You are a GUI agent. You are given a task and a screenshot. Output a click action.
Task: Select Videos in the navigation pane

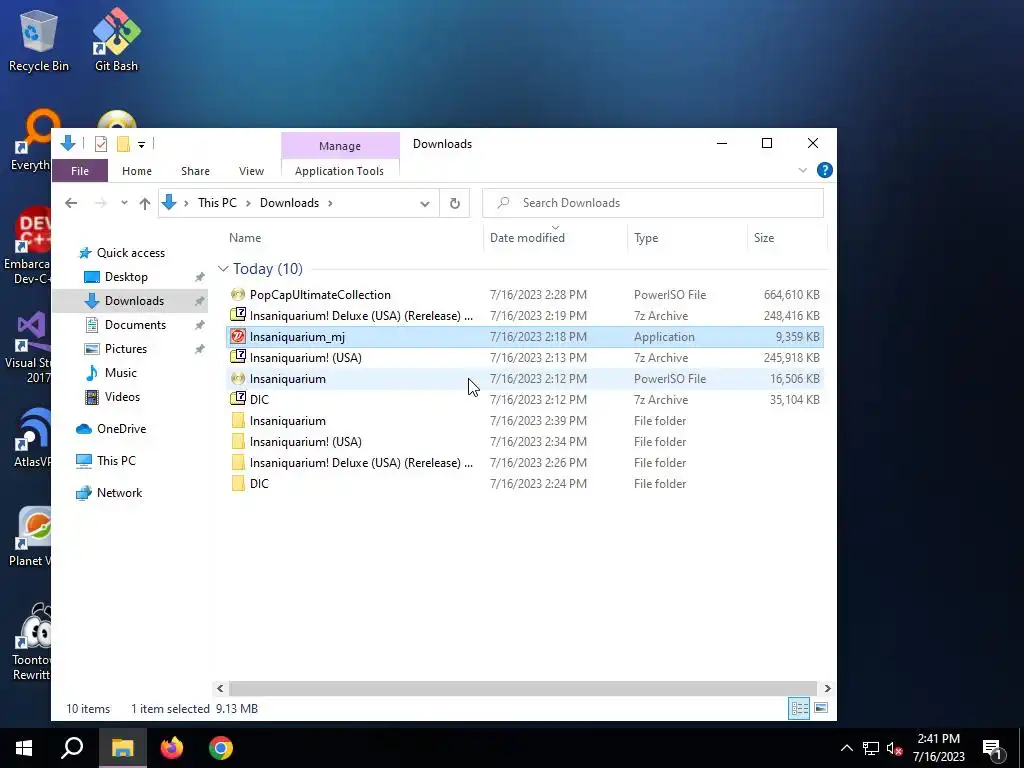[122, 397]
